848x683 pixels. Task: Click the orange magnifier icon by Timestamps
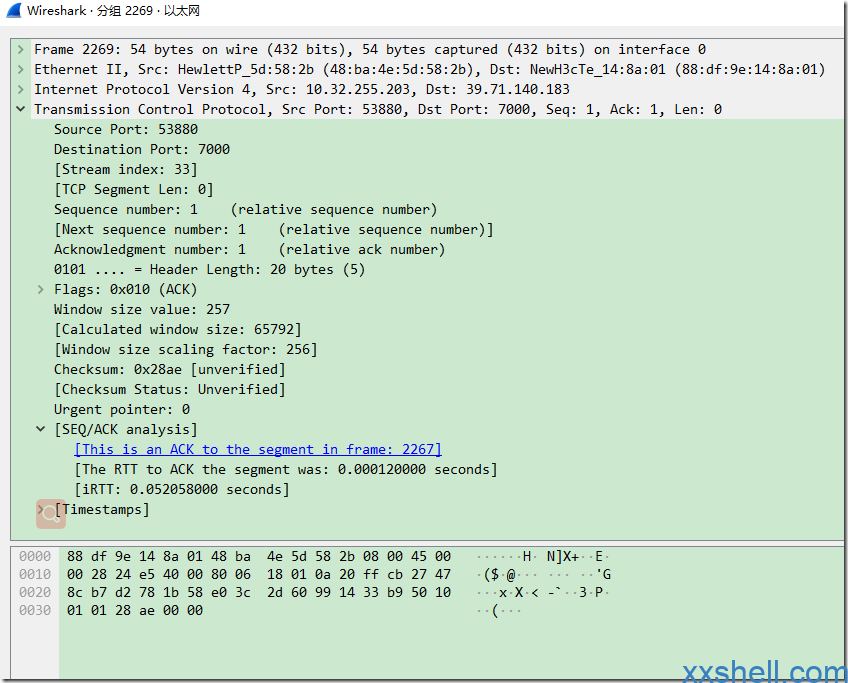pos(51,514)
